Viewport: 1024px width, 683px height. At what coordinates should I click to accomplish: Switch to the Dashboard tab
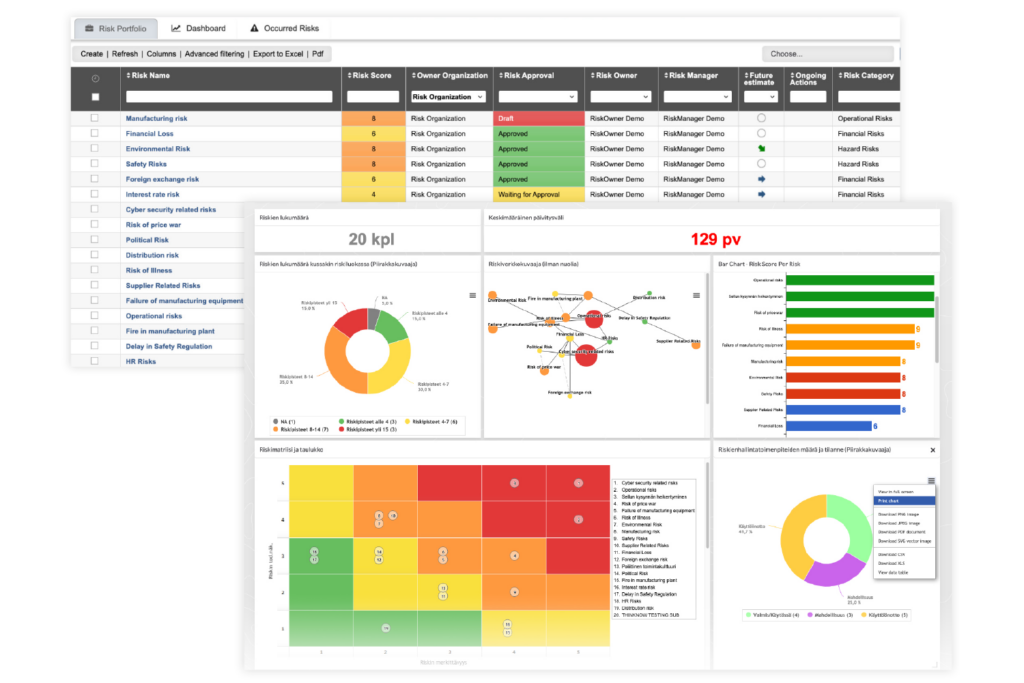(x=198, y=29)
